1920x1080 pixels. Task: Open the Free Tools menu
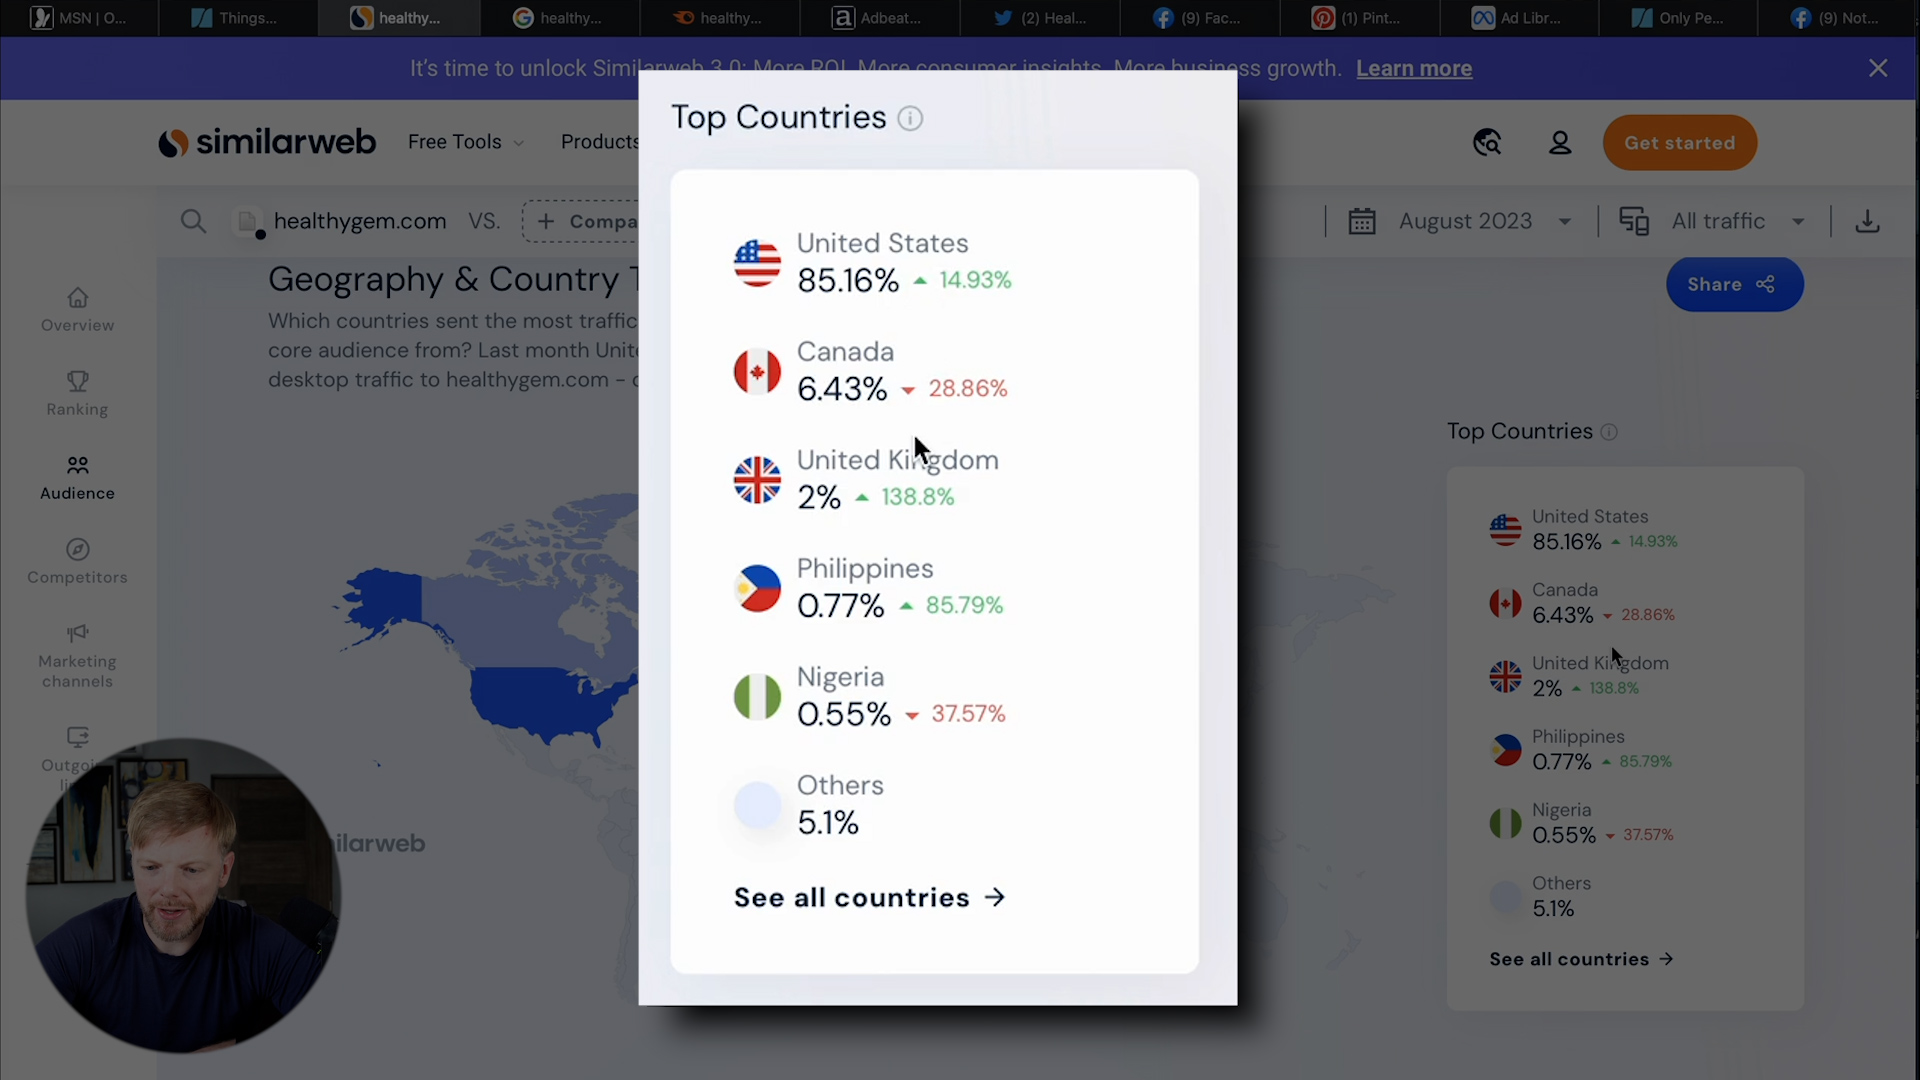(x=465, y=142)
